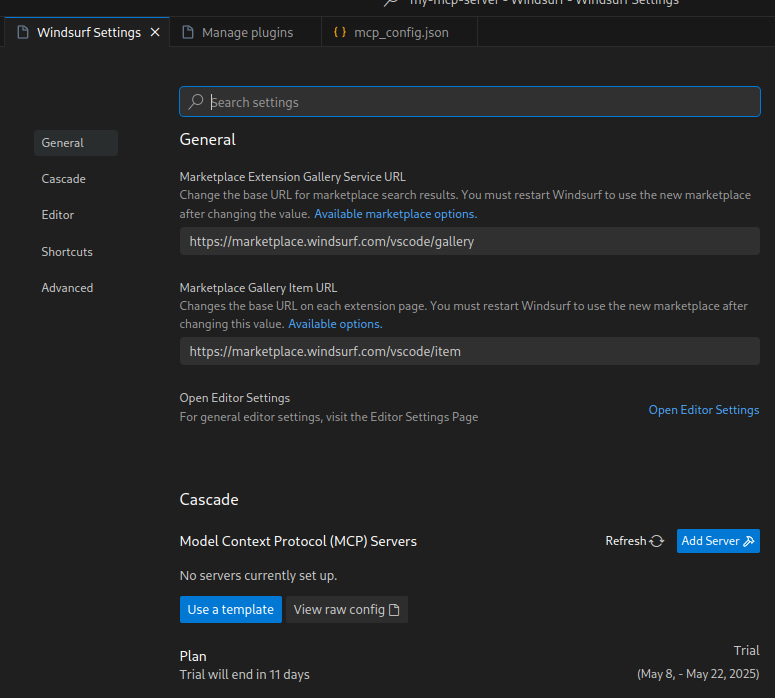Switch to the Manage plugins tab
The width and height of the screenshot is (775, 698).
pyautogui.click(x=245, y=32)
